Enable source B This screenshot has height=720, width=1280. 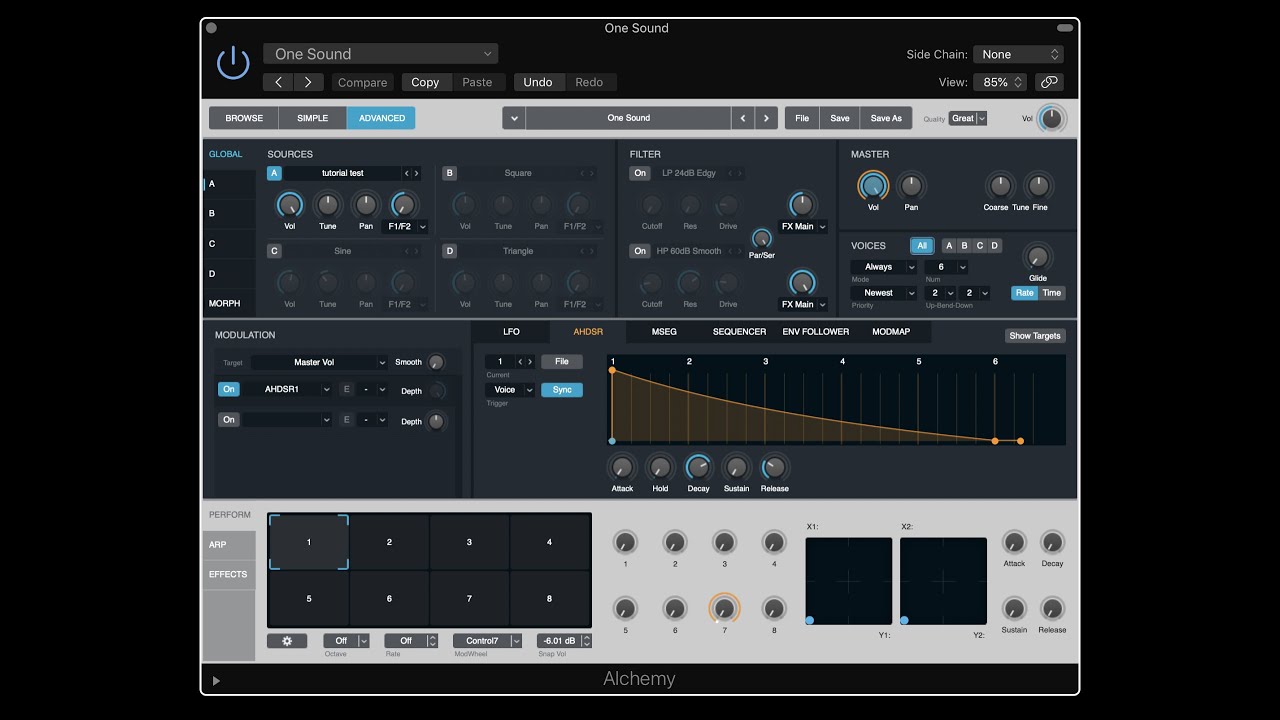click(450, 173)
